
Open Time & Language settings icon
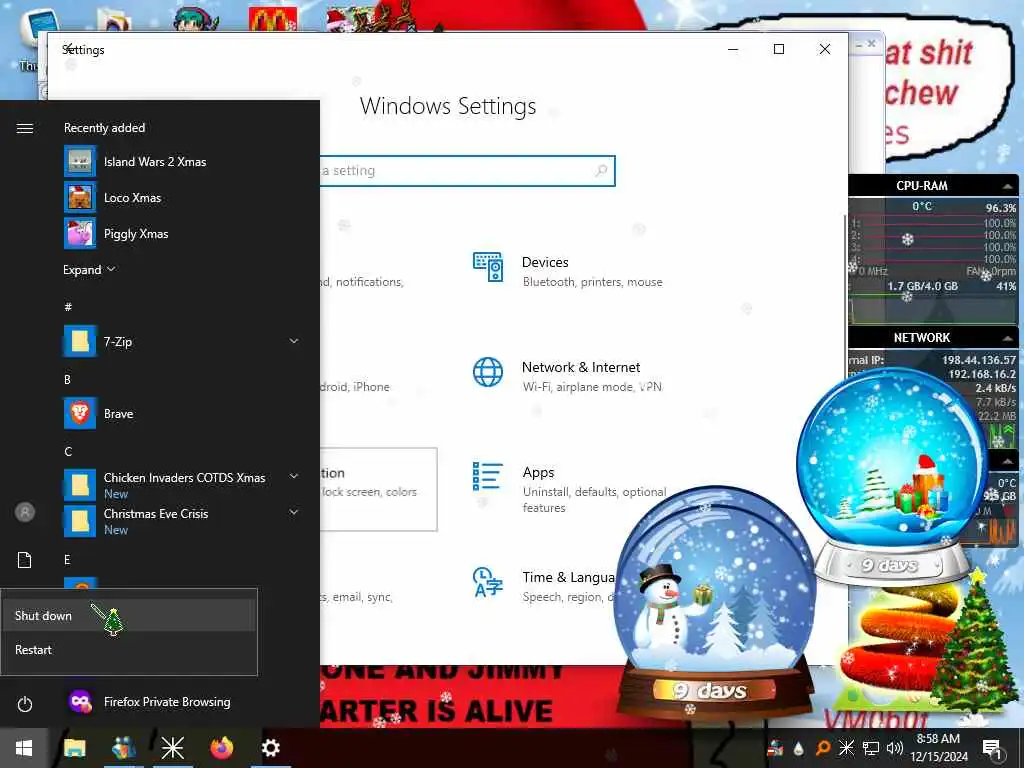488,583
